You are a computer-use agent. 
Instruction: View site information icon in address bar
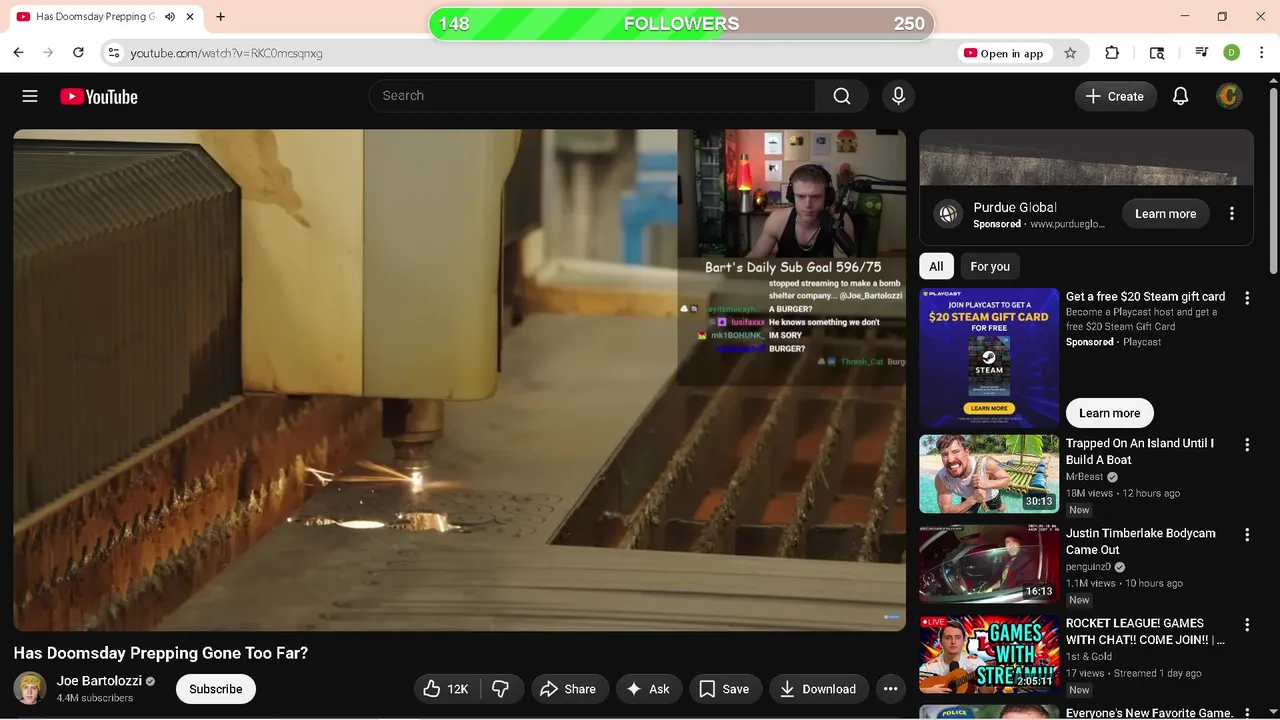(114, 53)
